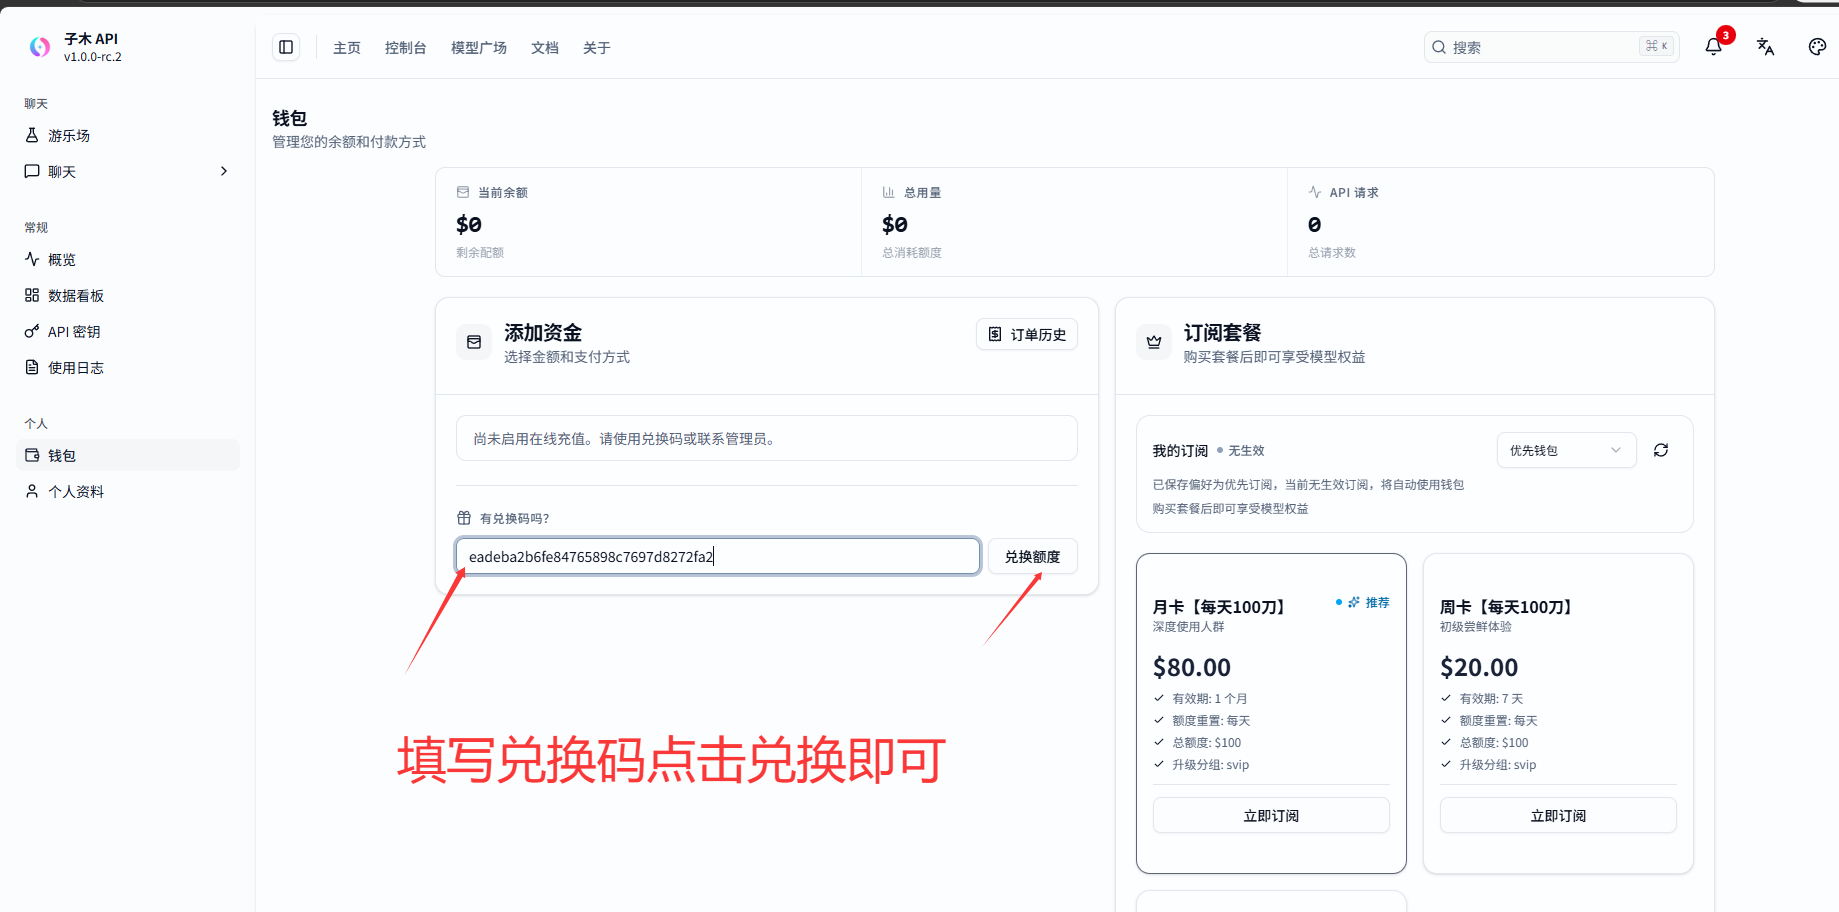Focus the redemption code input field
The width and height of the screenshot is (1839, 912).
718,556
